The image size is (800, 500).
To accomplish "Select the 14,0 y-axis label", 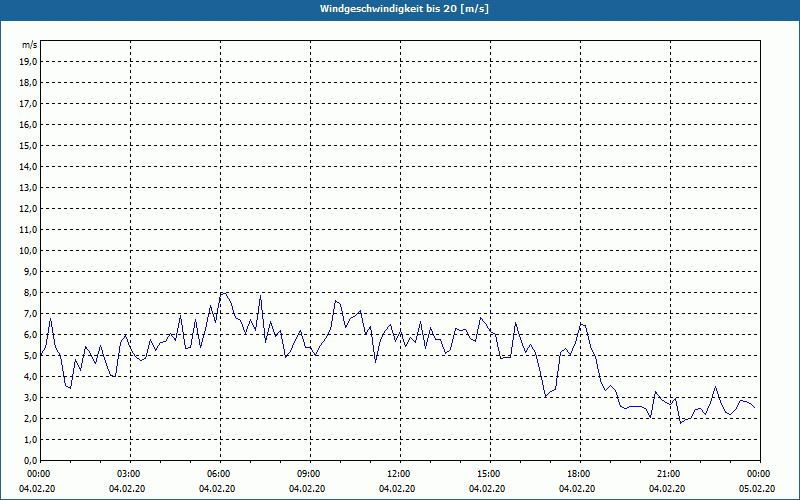I will (28, 166).
